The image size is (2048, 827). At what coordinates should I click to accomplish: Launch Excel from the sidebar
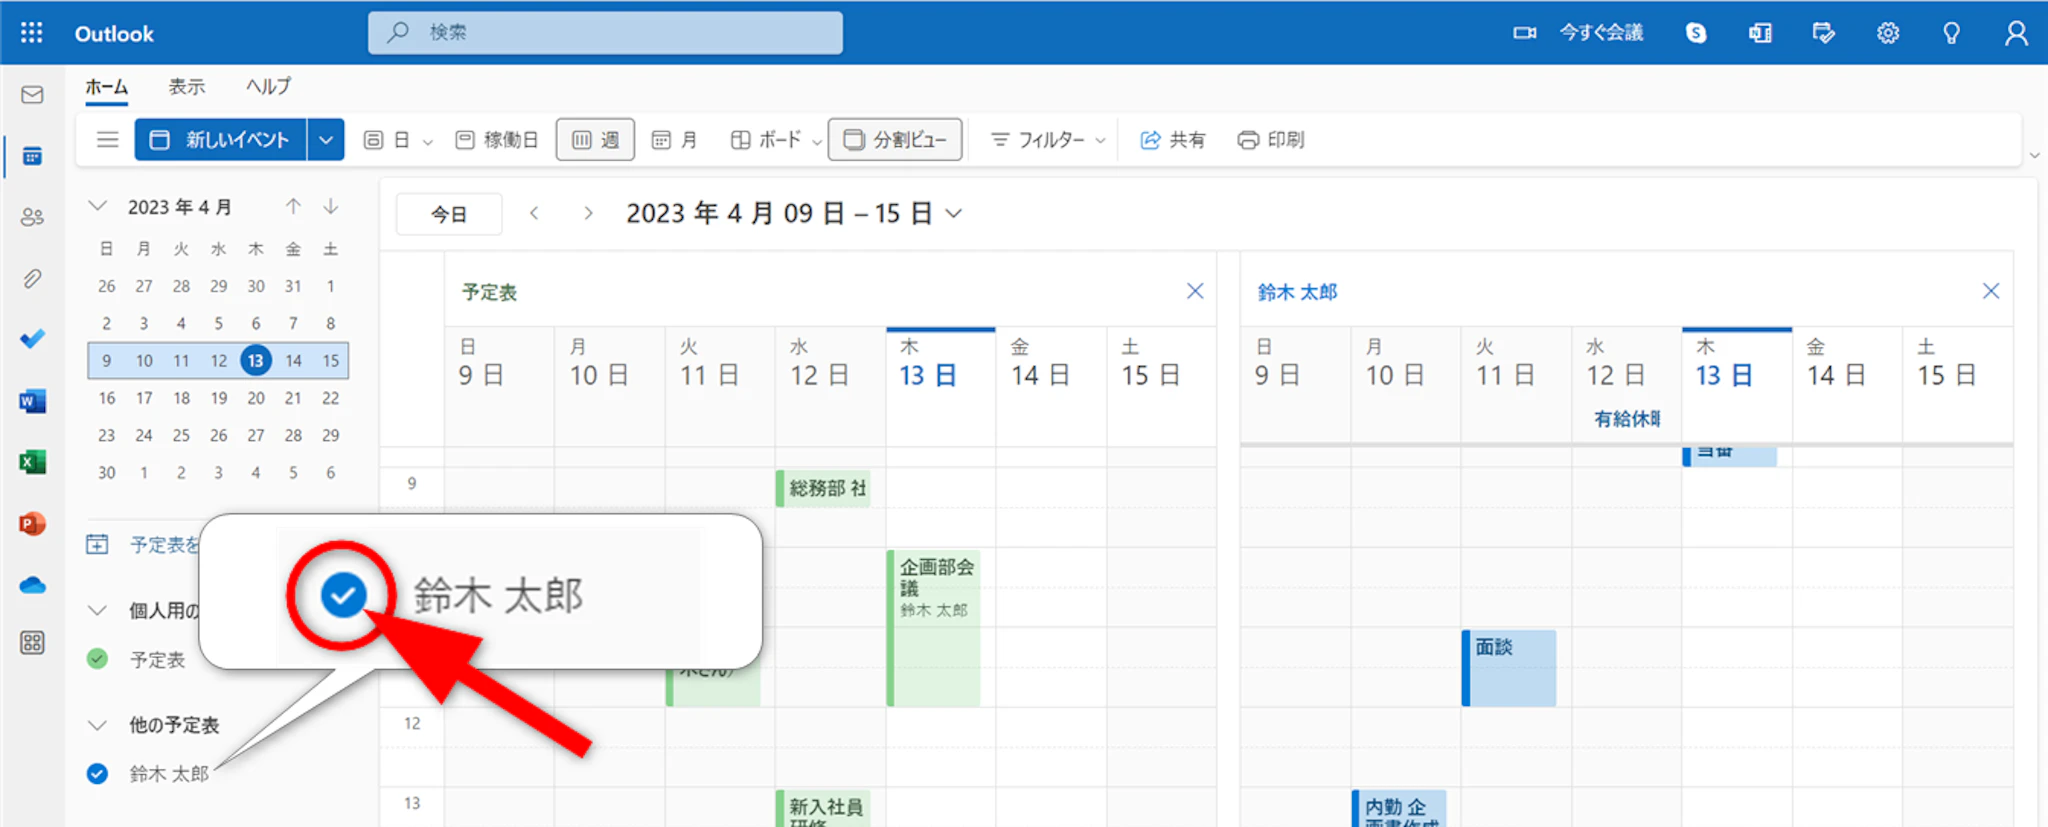(32, 462)
